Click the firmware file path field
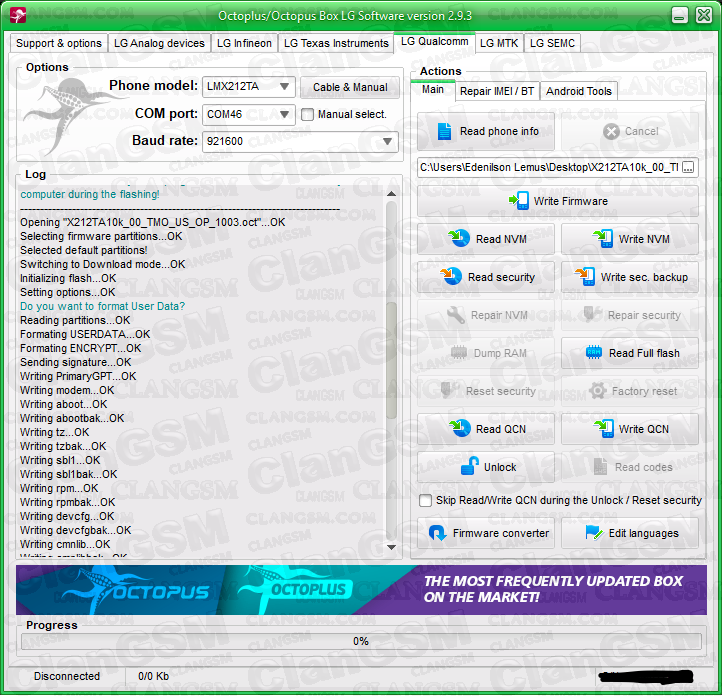Image resolution: width=722 pixels, height=696 pixels. pos(549,168)
